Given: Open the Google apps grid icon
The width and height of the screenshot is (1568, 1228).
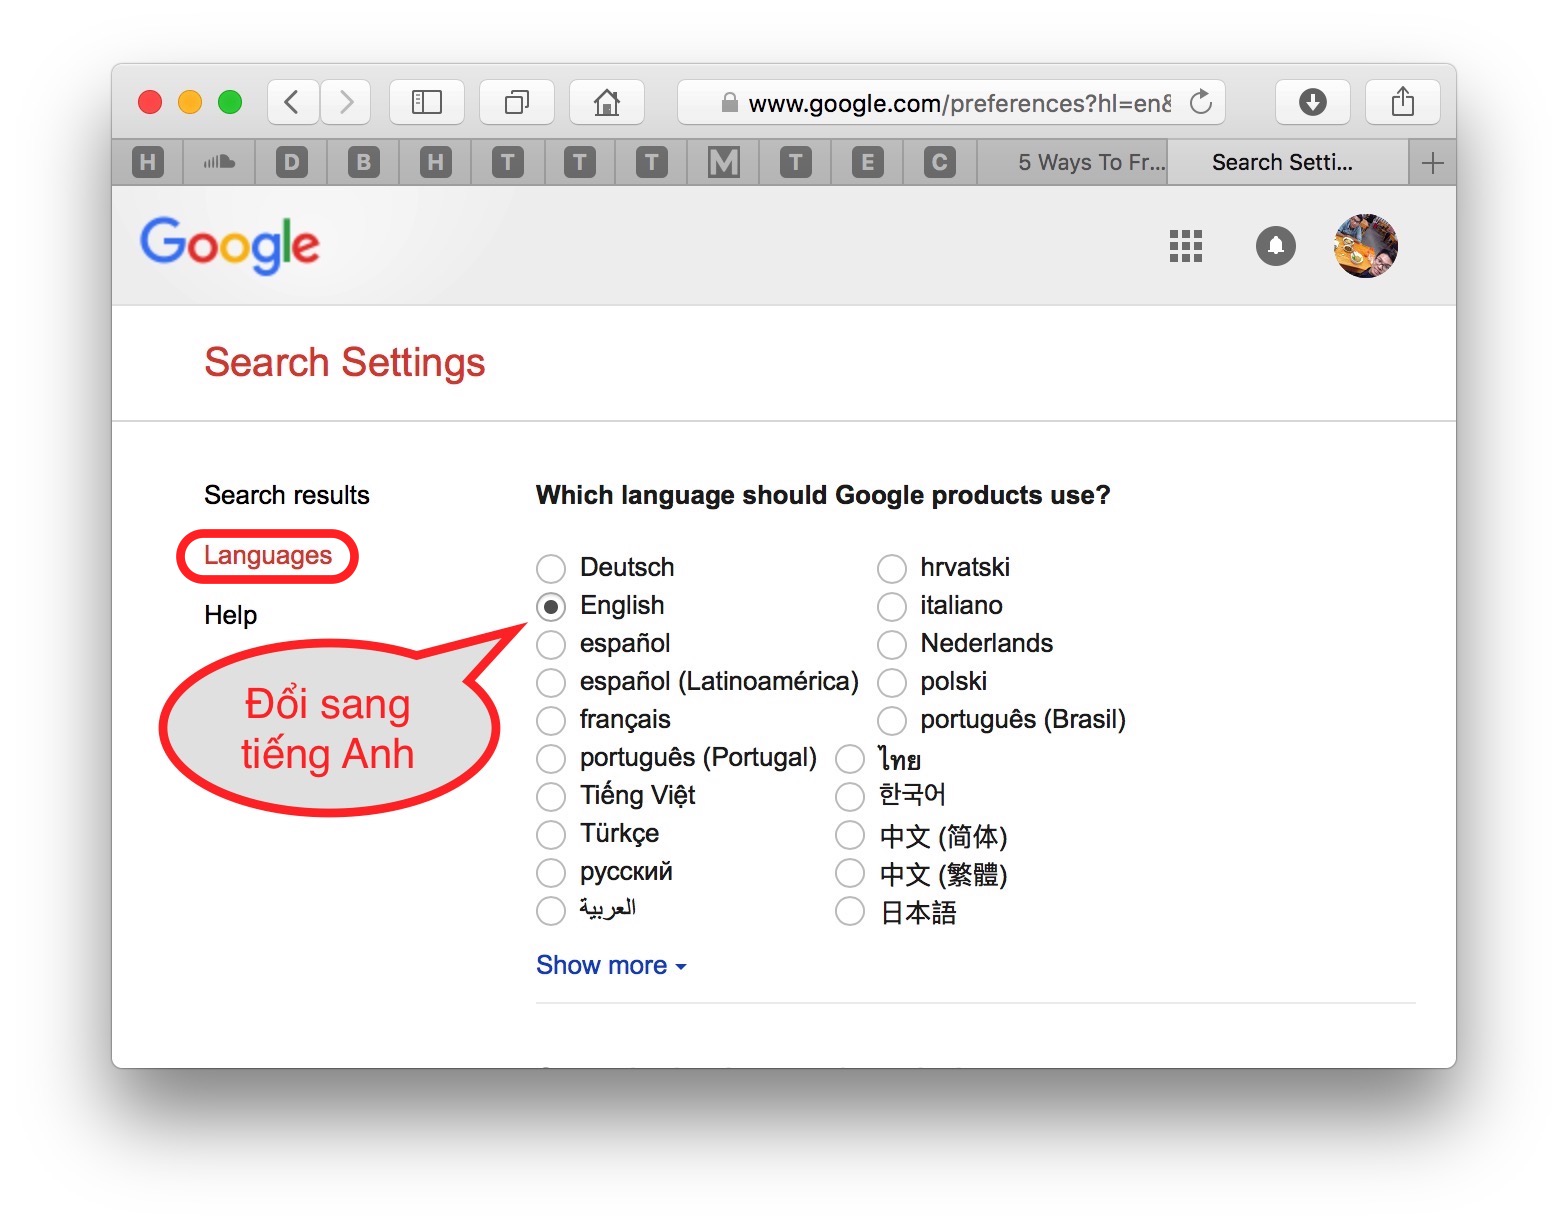Looking at the screenshot, I should (1186, 246).
